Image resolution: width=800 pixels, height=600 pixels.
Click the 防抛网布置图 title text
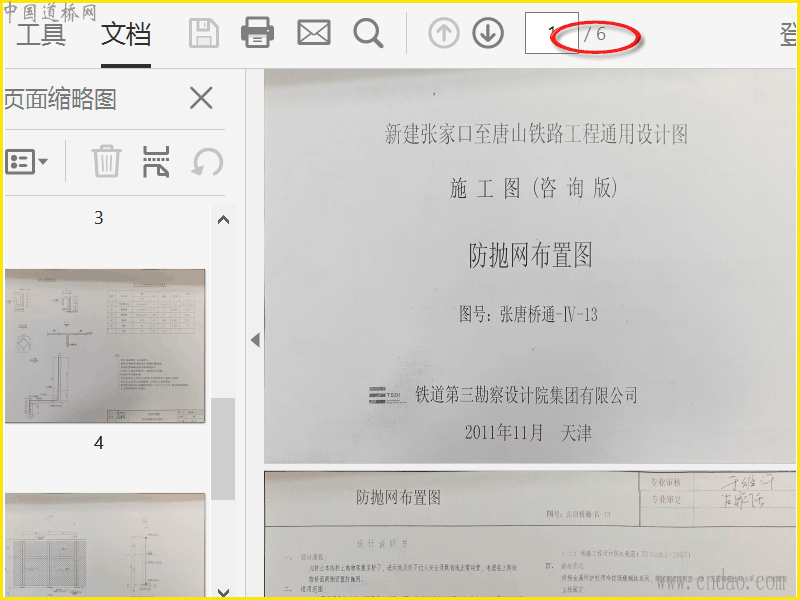tap(530, 255)
